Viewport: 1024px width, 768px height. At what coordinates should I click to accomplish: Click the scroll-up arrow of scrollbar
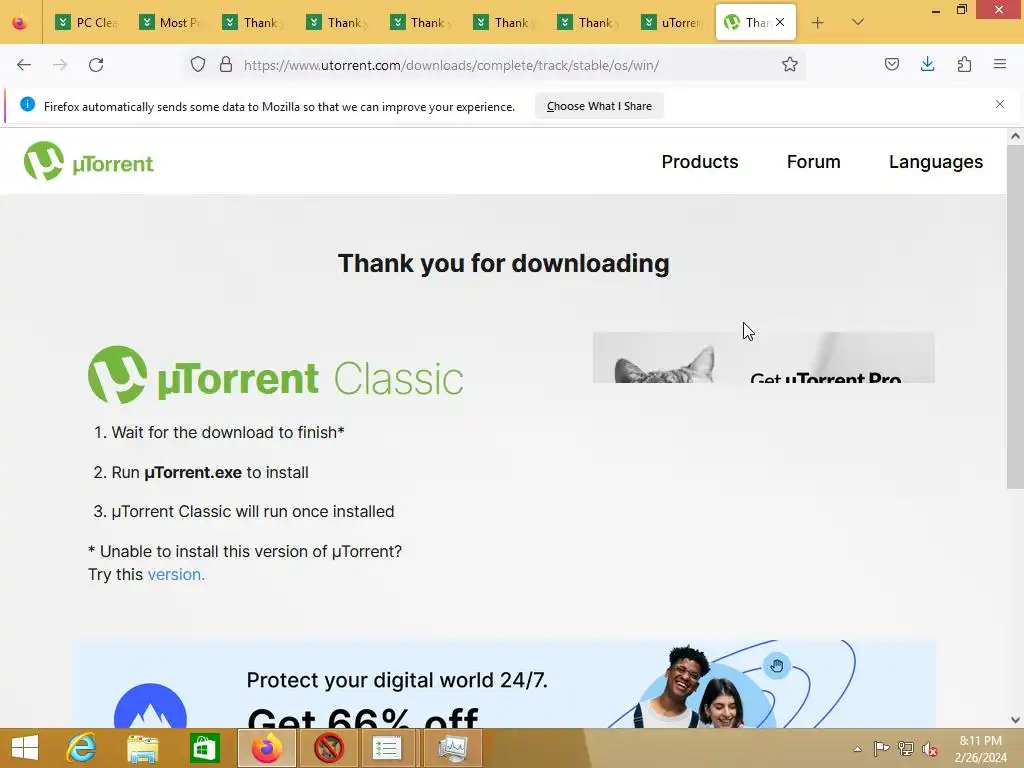click(1015, 136)
